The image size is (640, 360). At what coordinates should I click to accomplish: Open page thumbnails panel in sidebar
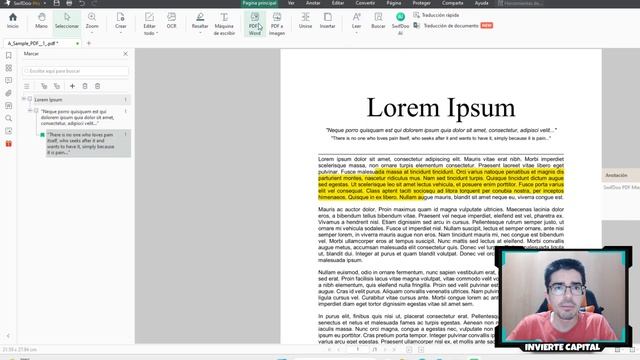coord(9,68)
